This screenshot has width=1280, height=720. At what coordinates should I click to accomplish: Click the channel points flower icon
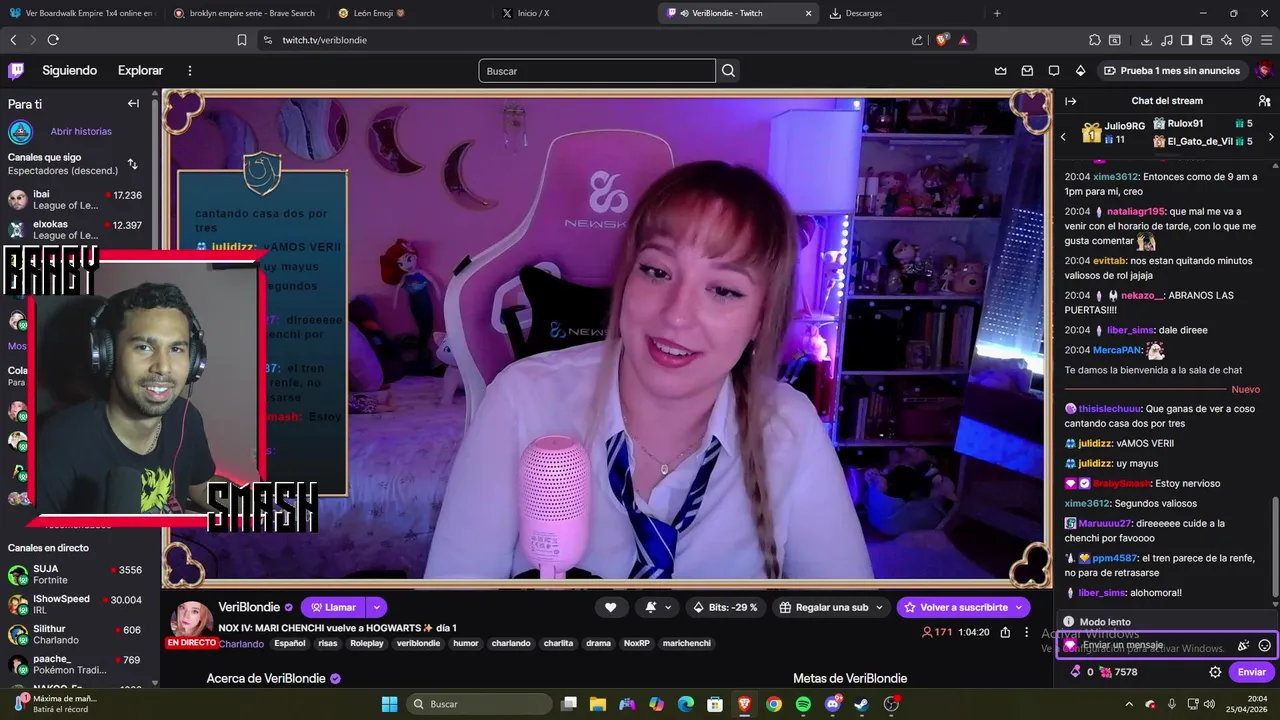click(1105, 672)
